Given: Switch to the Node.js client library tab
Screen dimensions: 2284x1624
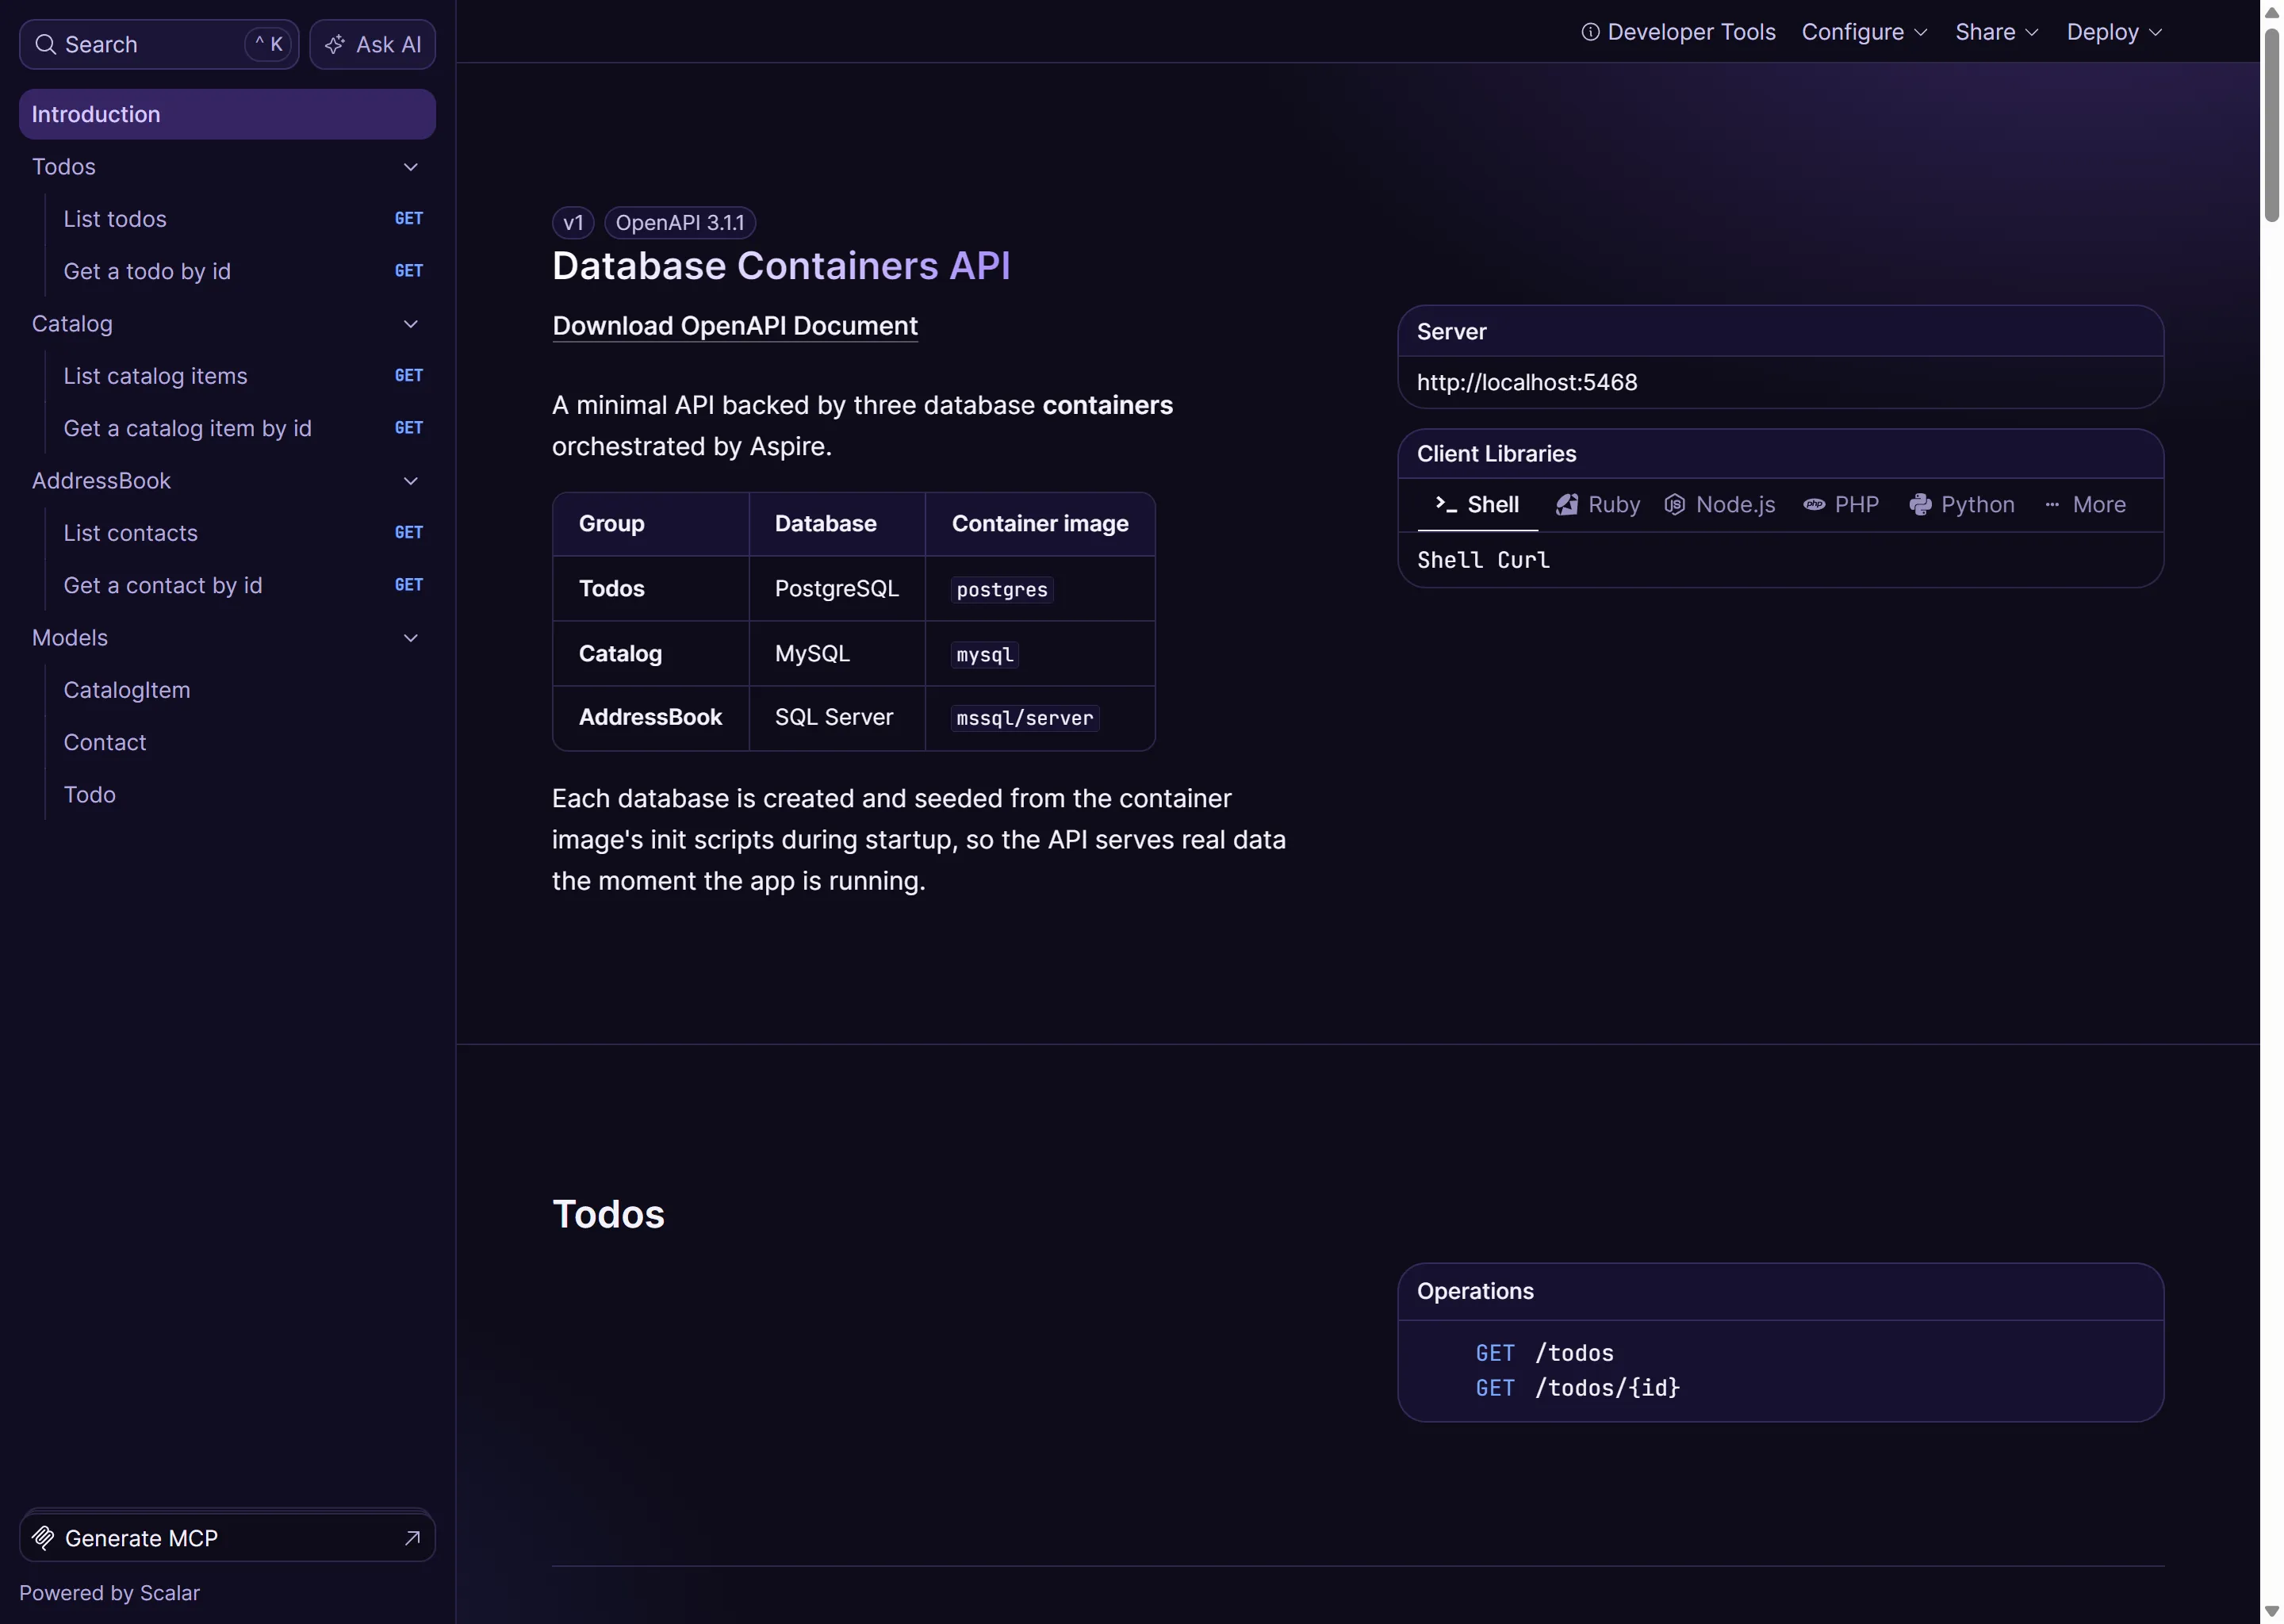Looking at the screenshot, I should [x=1720, y=505].
